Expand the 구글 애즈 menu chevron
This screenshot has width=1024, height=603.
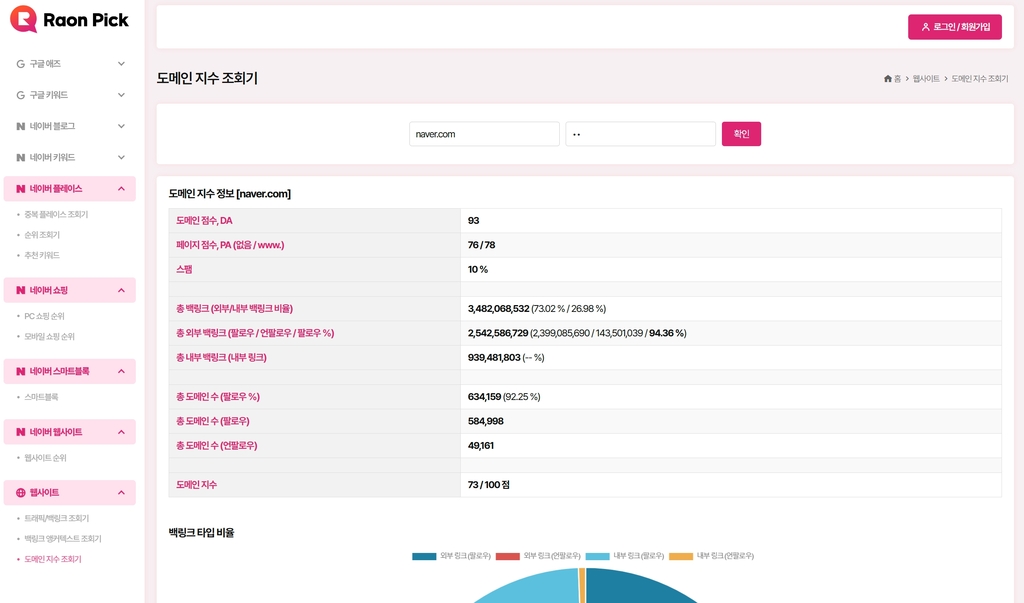click(x=121, y=64)
